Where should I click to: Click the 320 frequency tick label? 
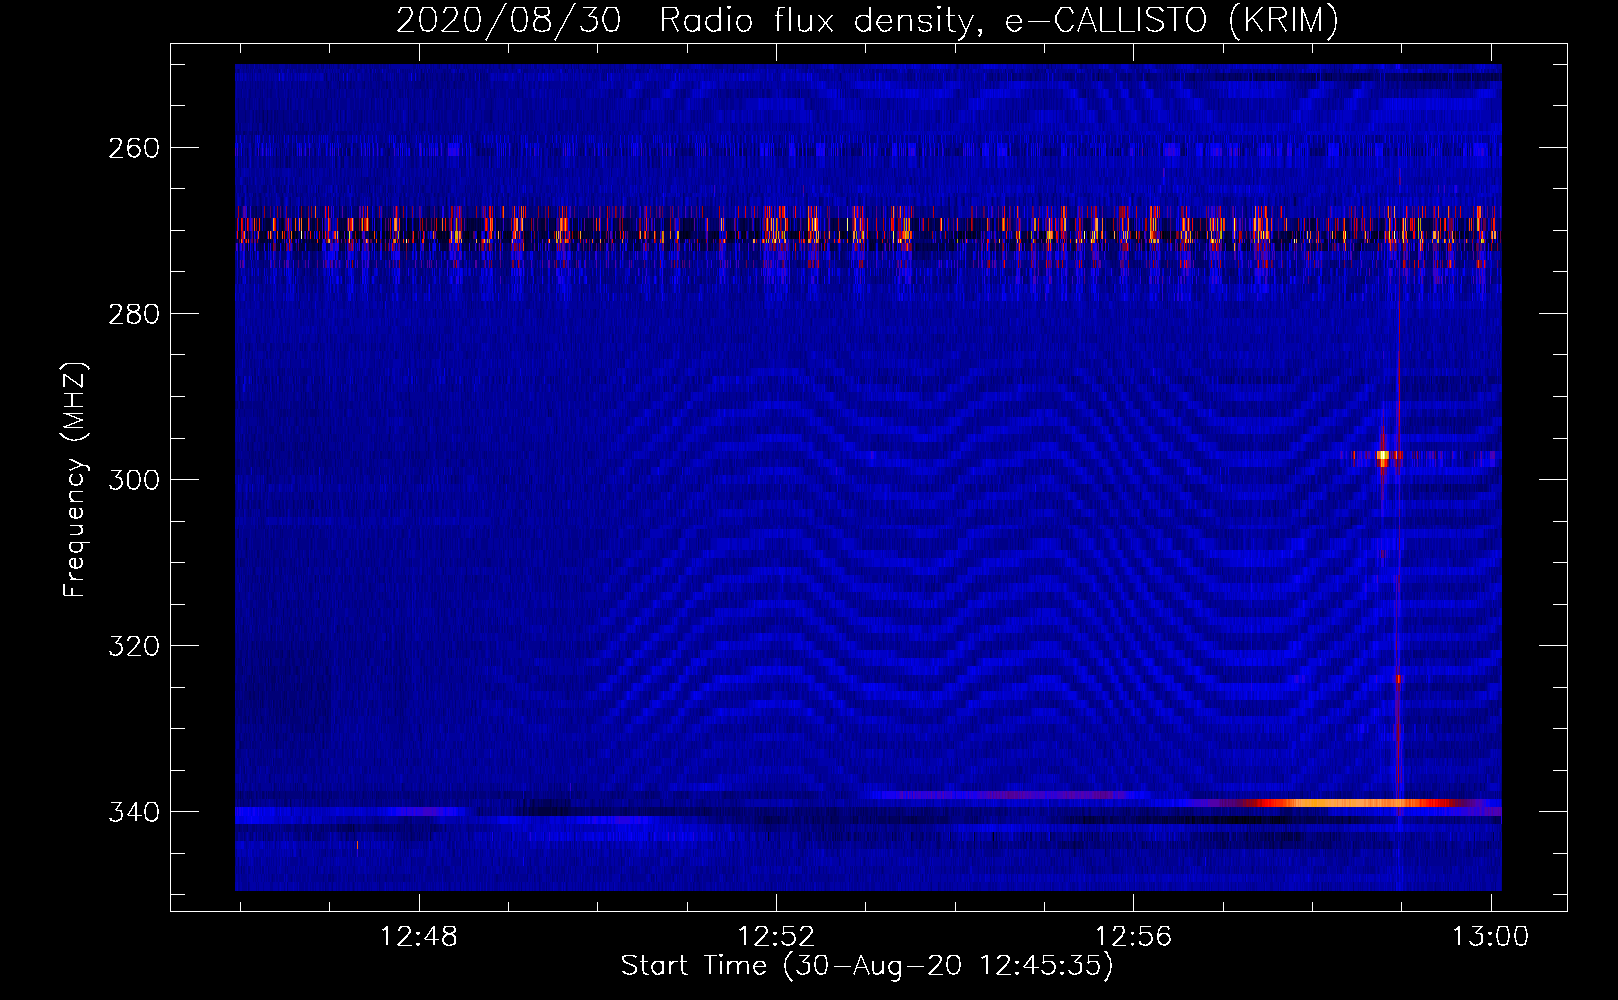134,646
